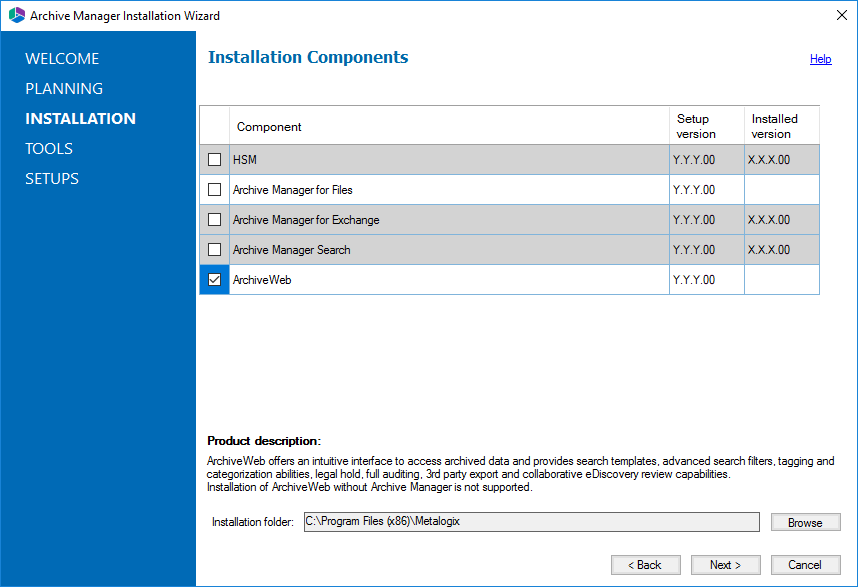The image size is (858, 587).
Task: Open the Planning section in sidebar
Action: click(x=64, y=89)
